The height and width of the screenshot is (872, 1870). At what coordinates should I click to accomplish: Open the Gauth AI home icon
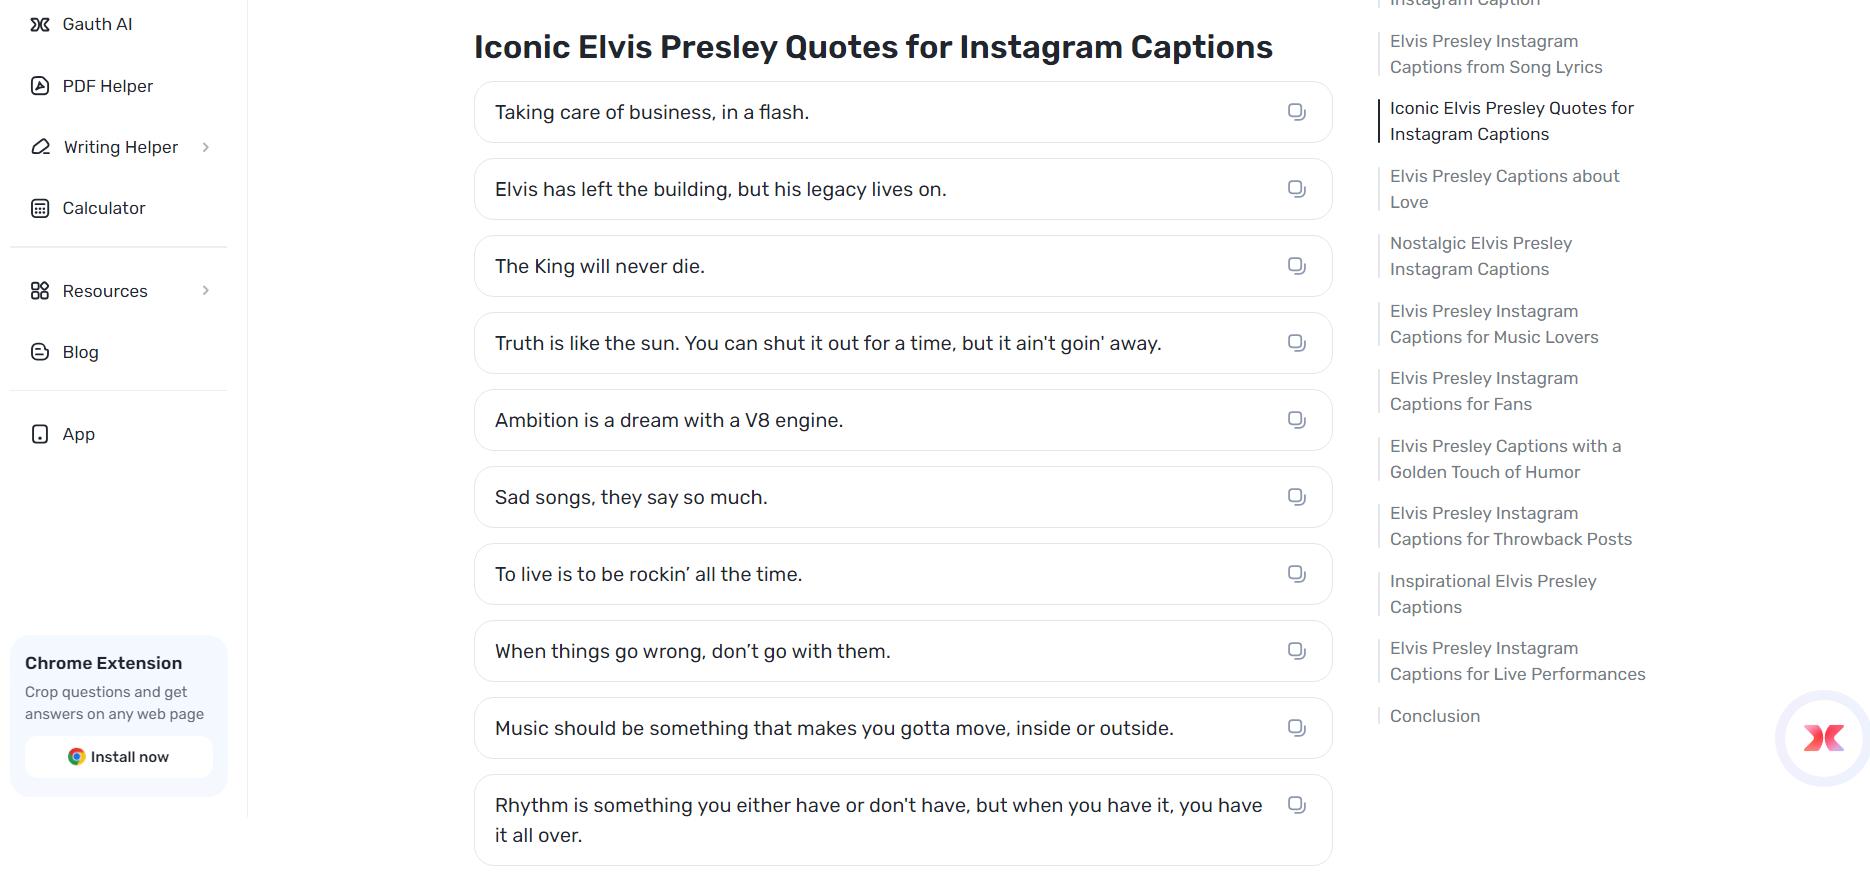click(x=39, y=24)
